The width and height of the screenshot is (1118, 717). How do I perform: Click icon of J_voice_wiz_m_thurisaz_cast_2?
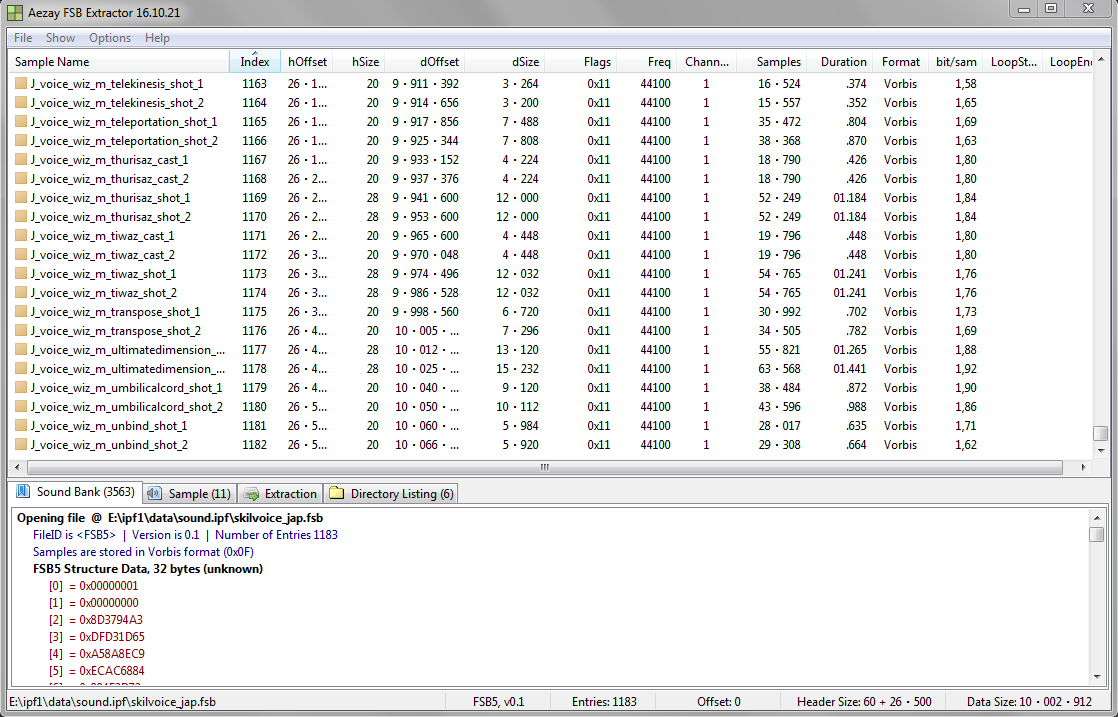click(x=21, y=179)
